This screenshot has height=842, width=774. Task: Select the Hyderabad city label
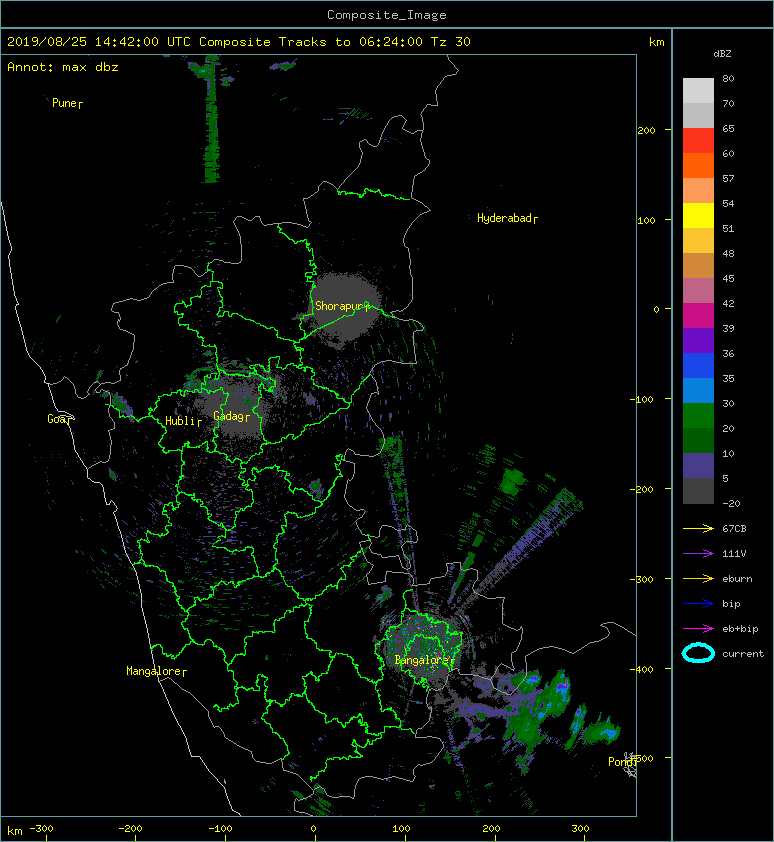(x=507, y=218)
